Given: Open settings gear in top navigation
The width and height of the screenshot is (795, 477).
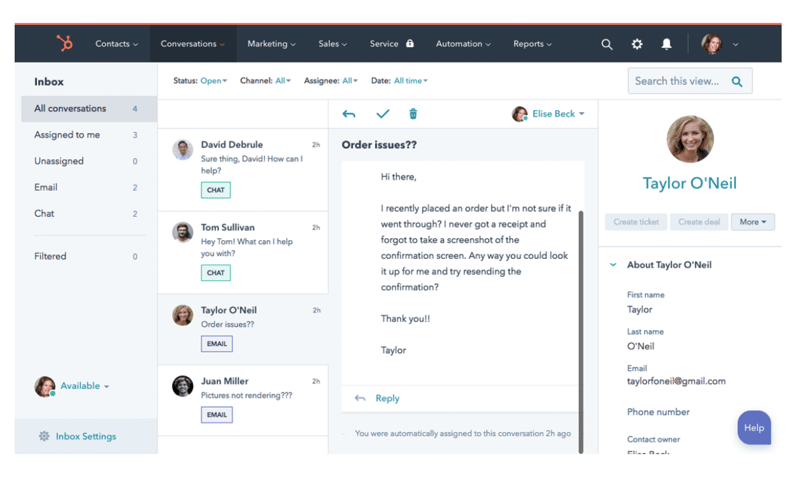Looking at the screenshot, I should 637,44.
